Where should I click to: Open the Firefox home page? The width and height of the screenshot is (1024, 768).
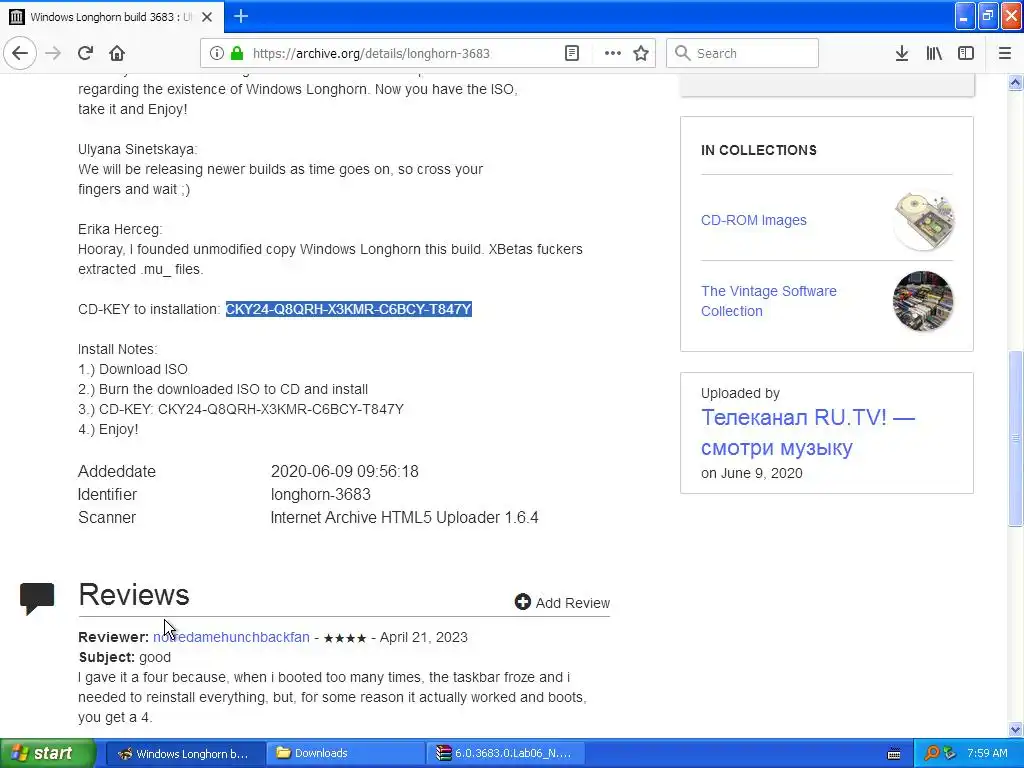tap(117, 53)
